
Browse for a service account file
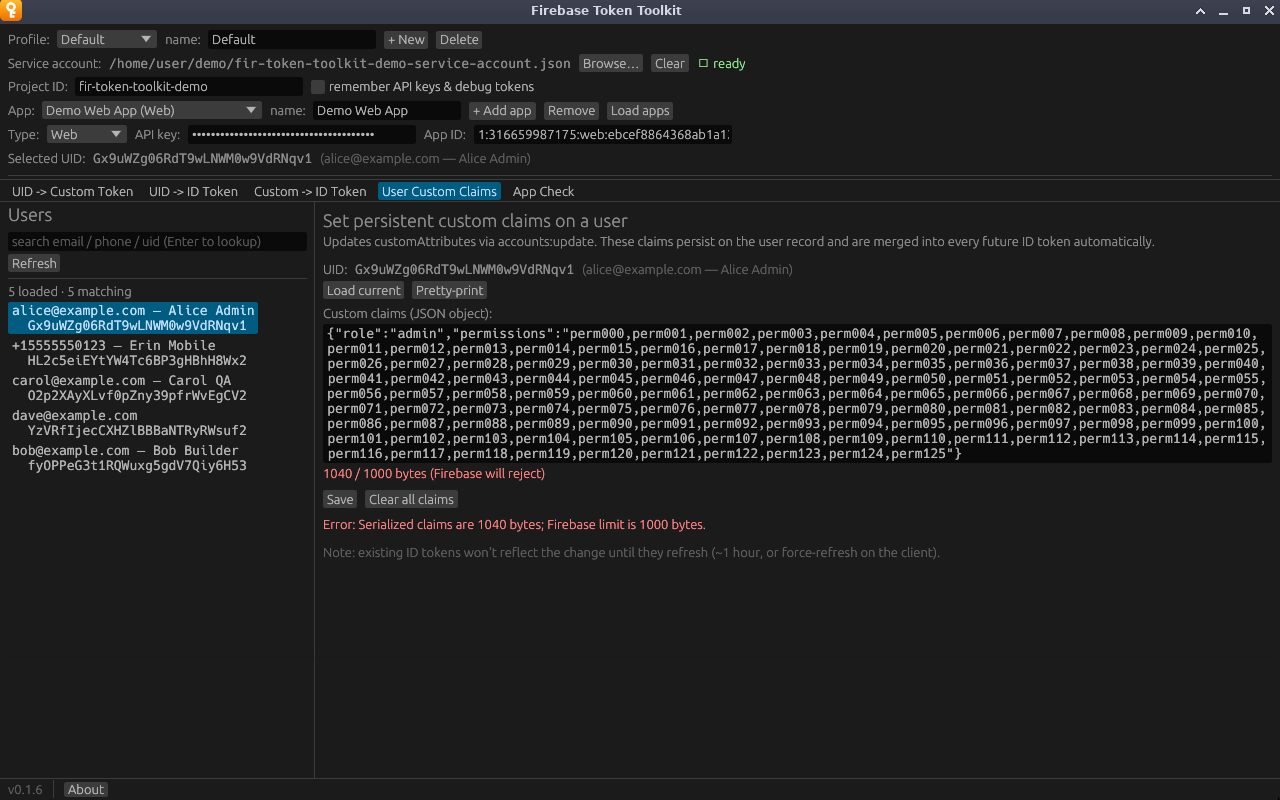610,63
